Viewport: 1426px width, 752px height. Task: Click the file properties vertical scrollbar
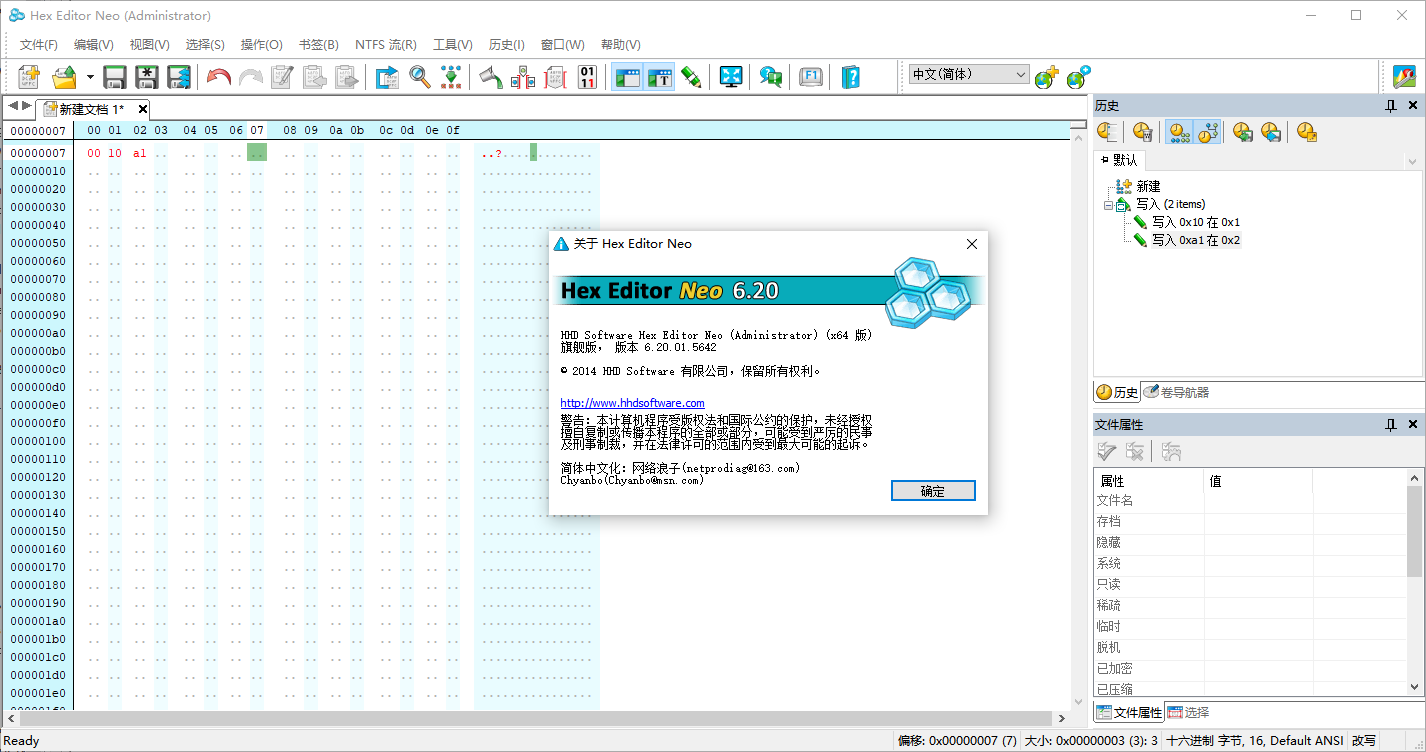pos(1414,583)
